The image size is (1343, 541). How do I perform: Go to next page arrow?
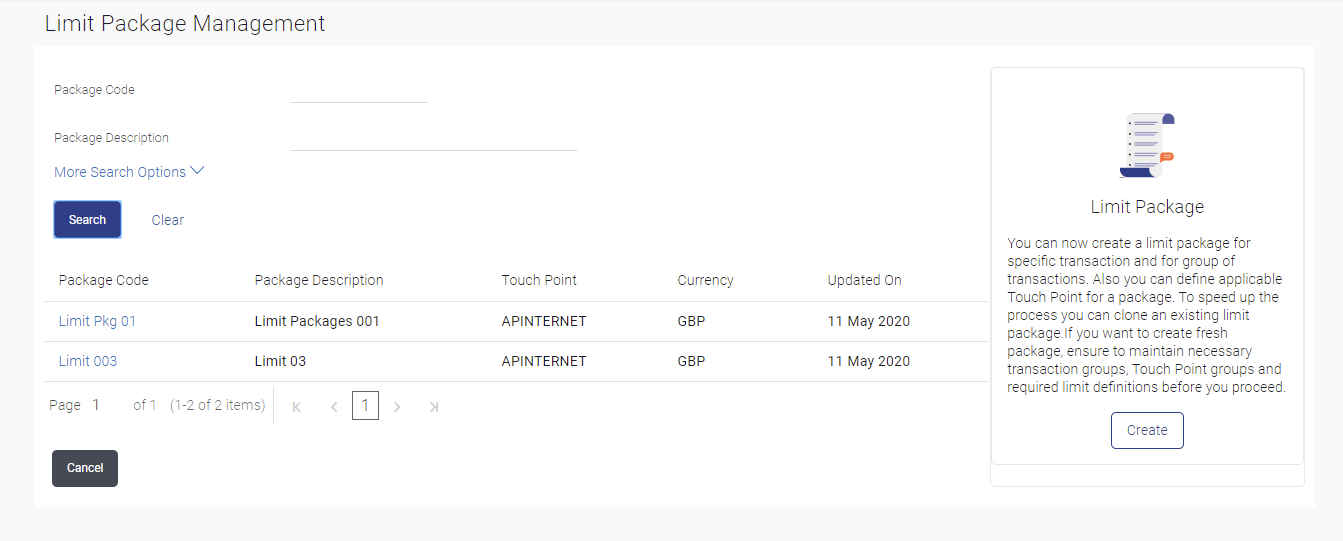tap(397, 407)
